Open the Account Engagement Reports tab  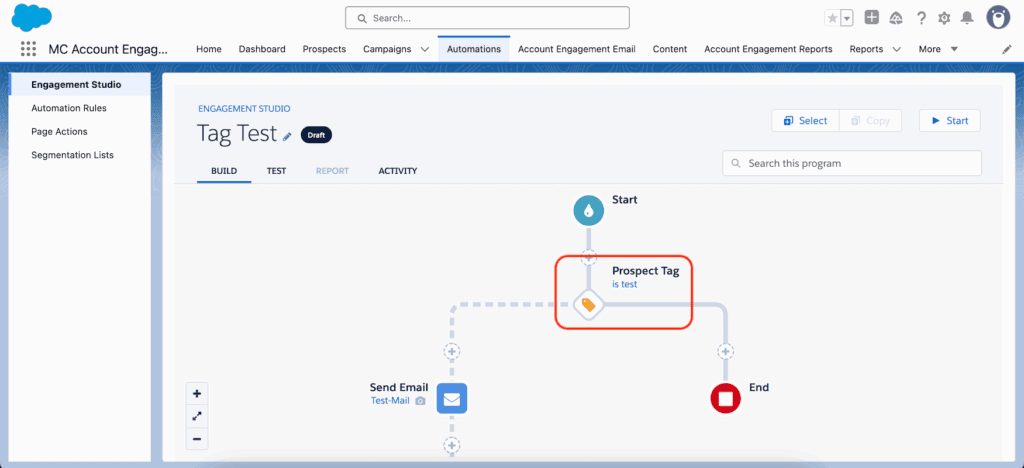coord(768,49)
